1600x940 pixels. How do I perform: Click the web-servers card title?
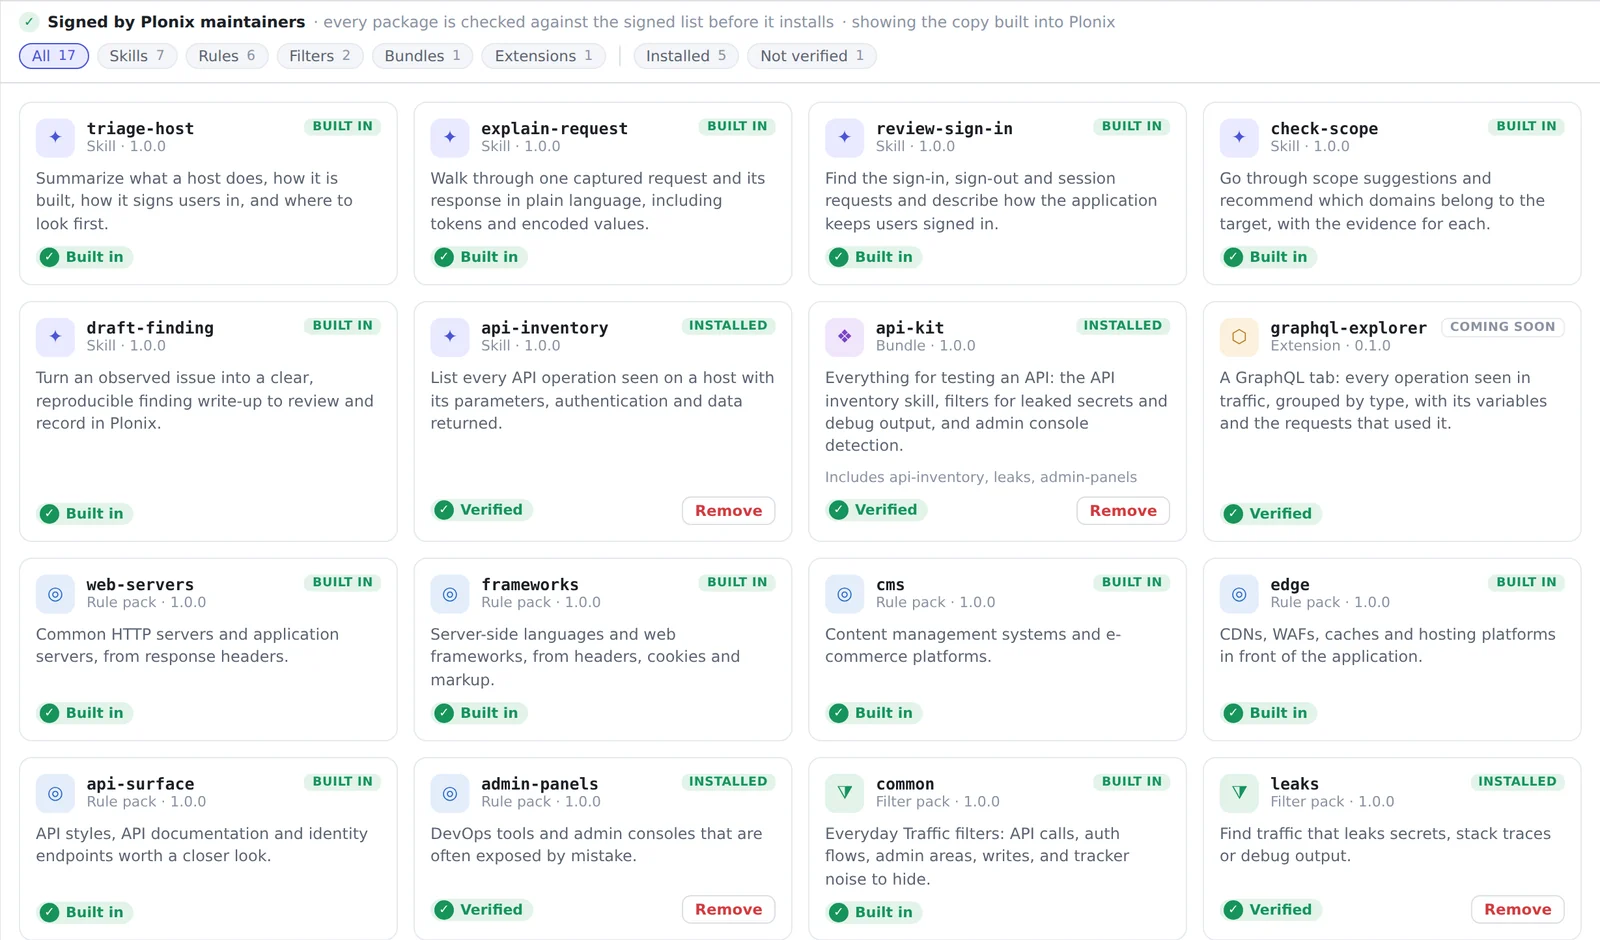click(x=140, y=585)
